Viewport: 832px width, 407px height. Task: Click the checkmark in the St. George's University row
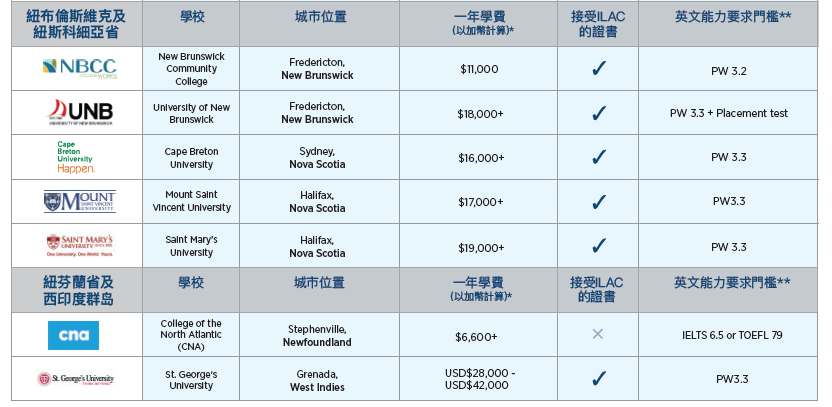[x=599, y=379]
